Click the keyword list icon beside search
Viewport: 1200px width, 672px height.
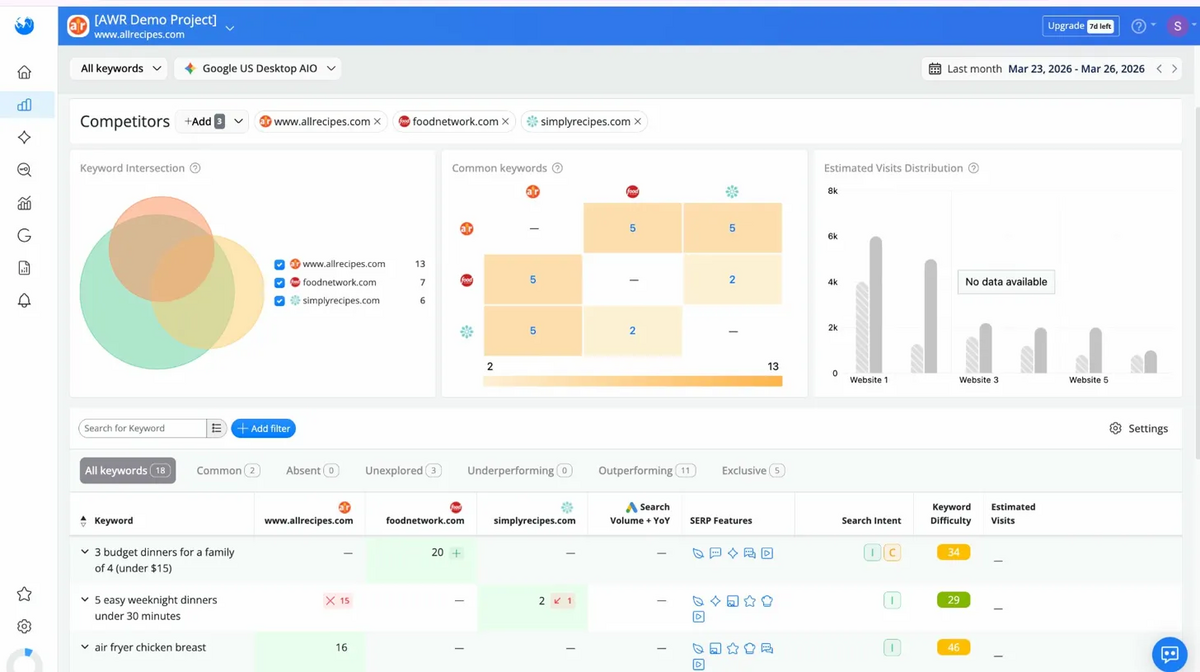click(x=216, y=428)
